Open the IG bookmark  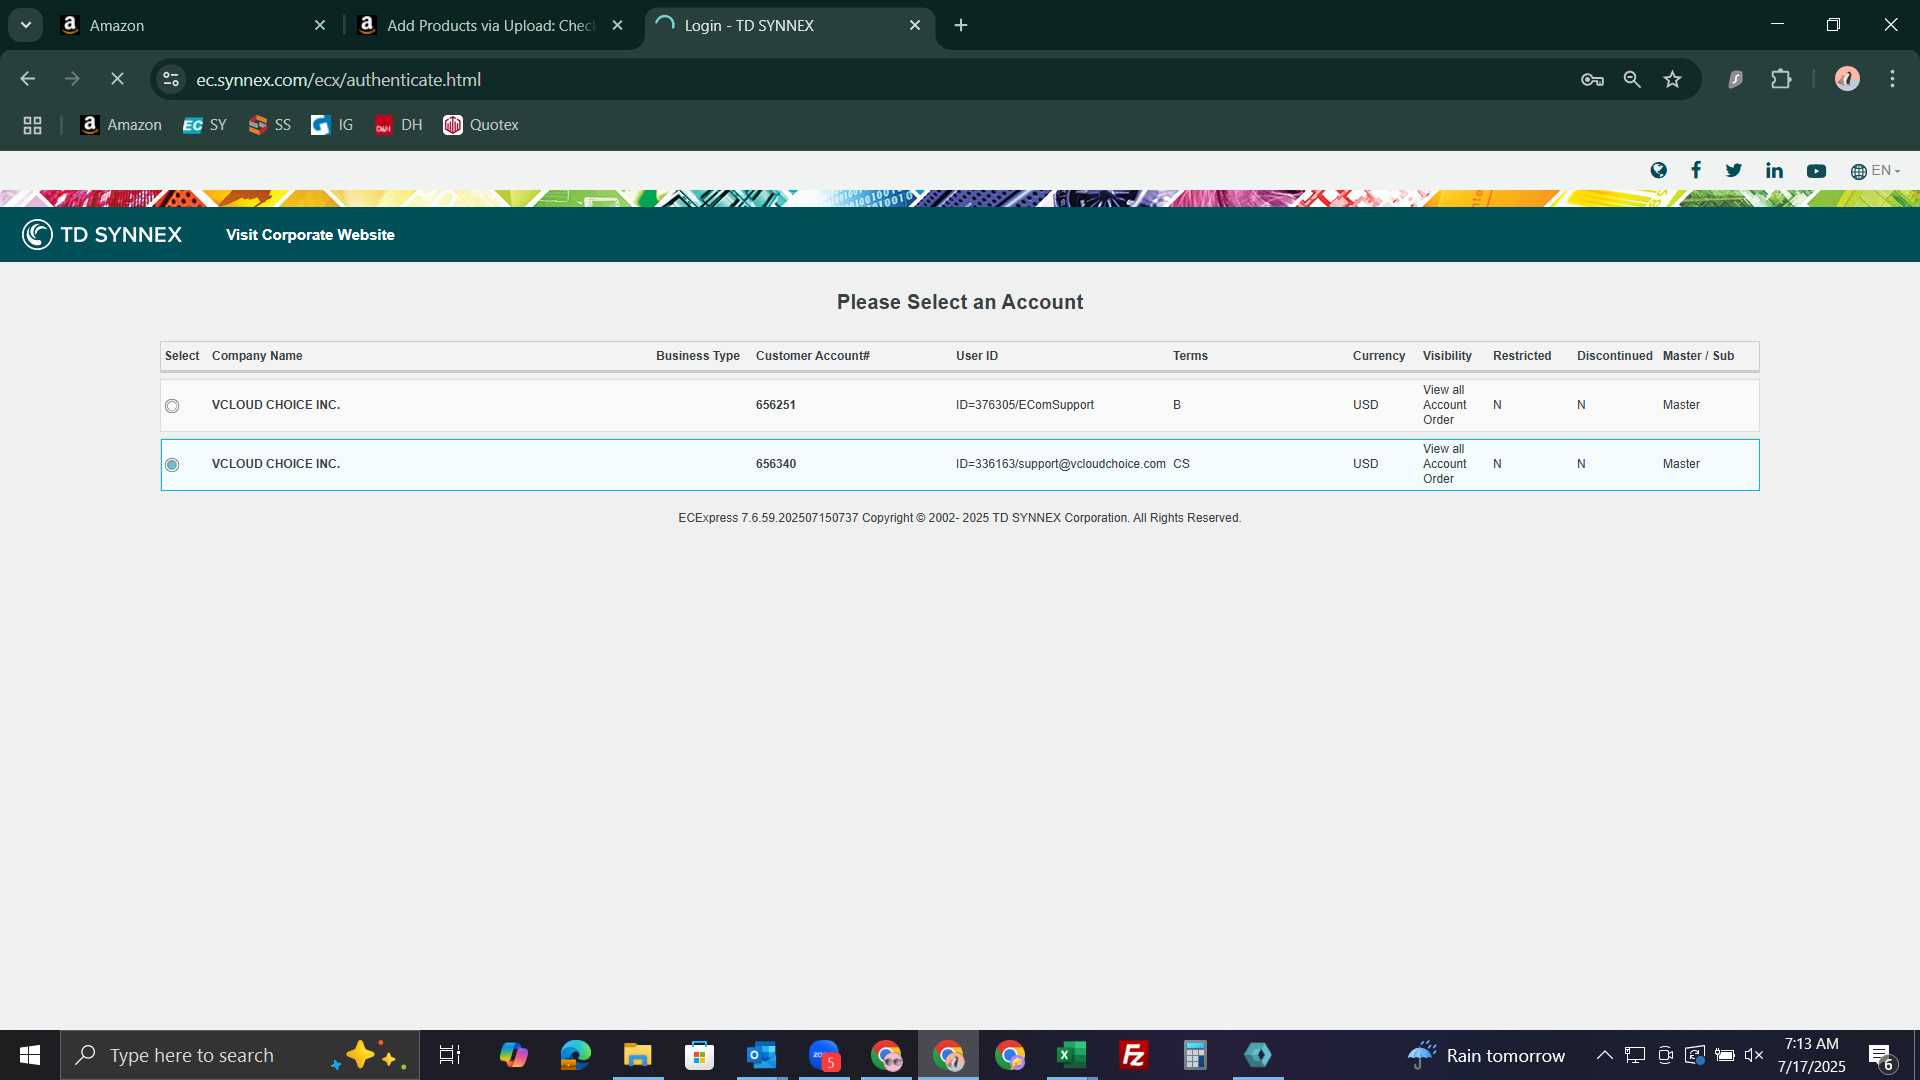tap(333, 125)
